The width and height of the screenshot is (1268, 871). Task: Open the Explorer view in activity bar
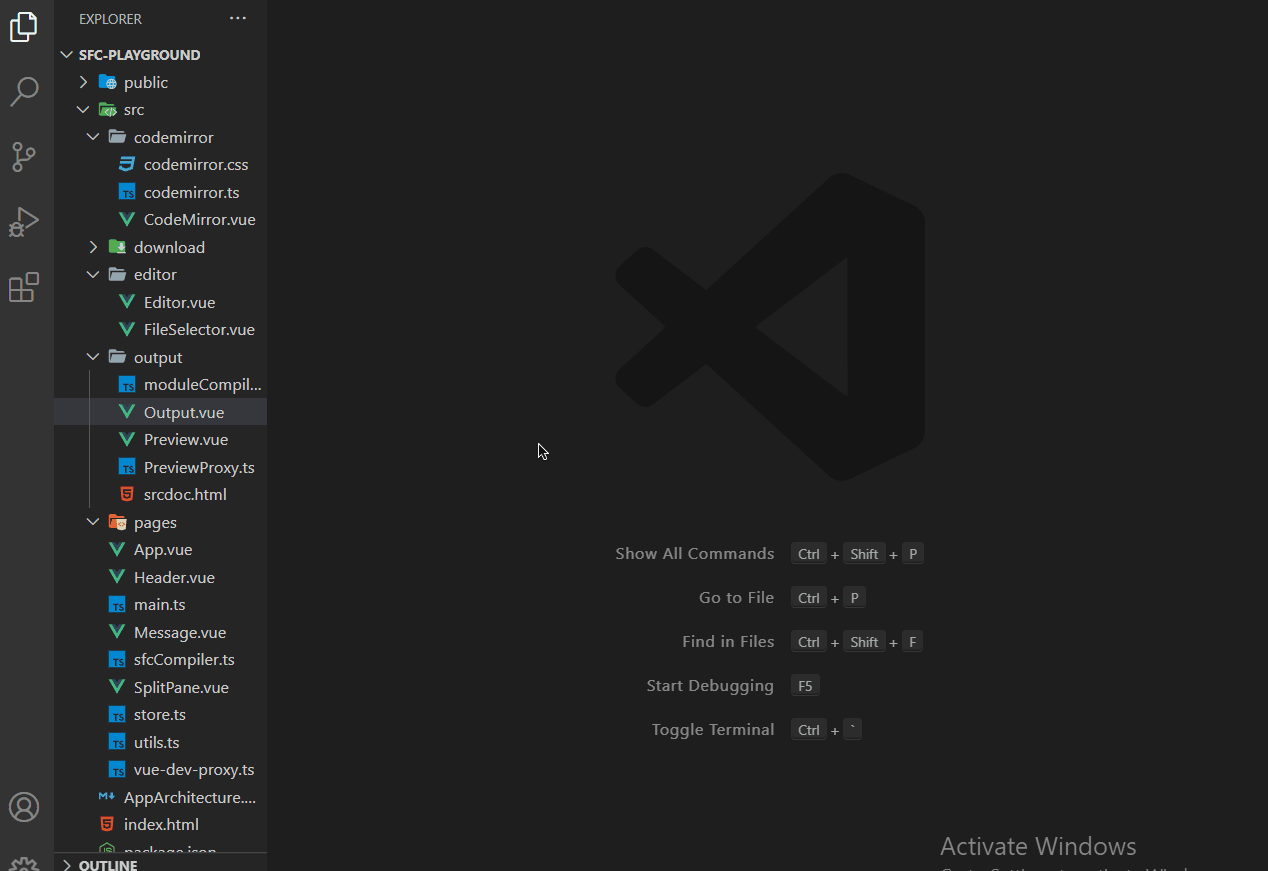pos(24,27)
